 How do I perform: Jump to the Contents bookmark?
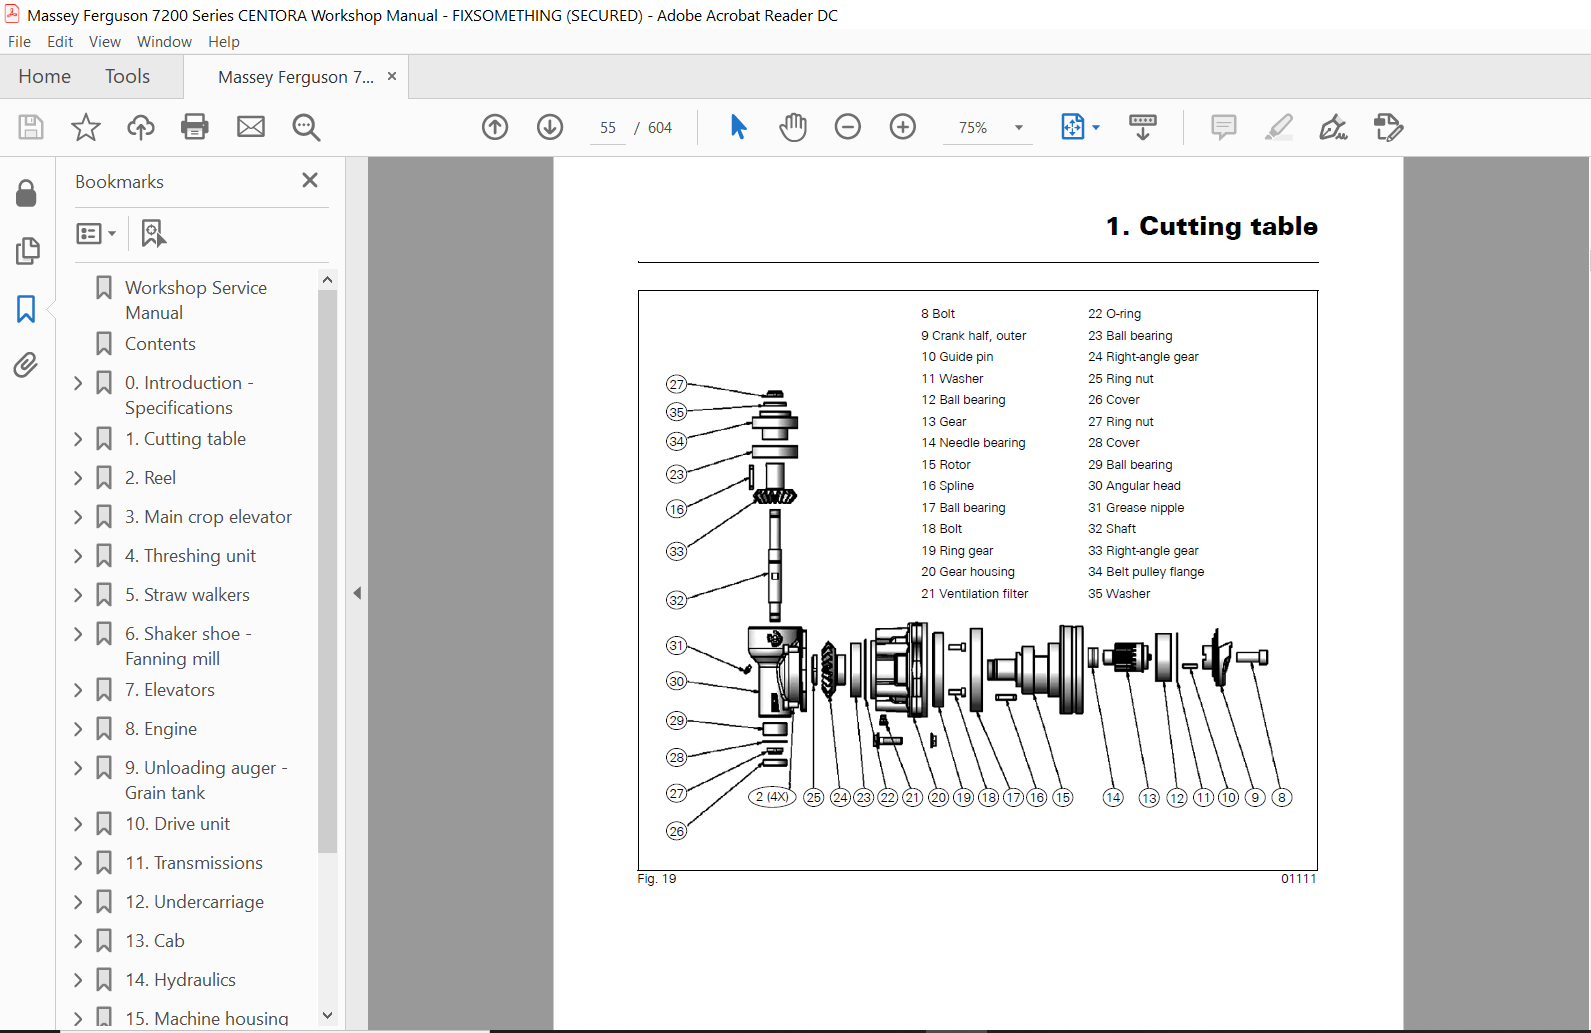pos(160,344)
